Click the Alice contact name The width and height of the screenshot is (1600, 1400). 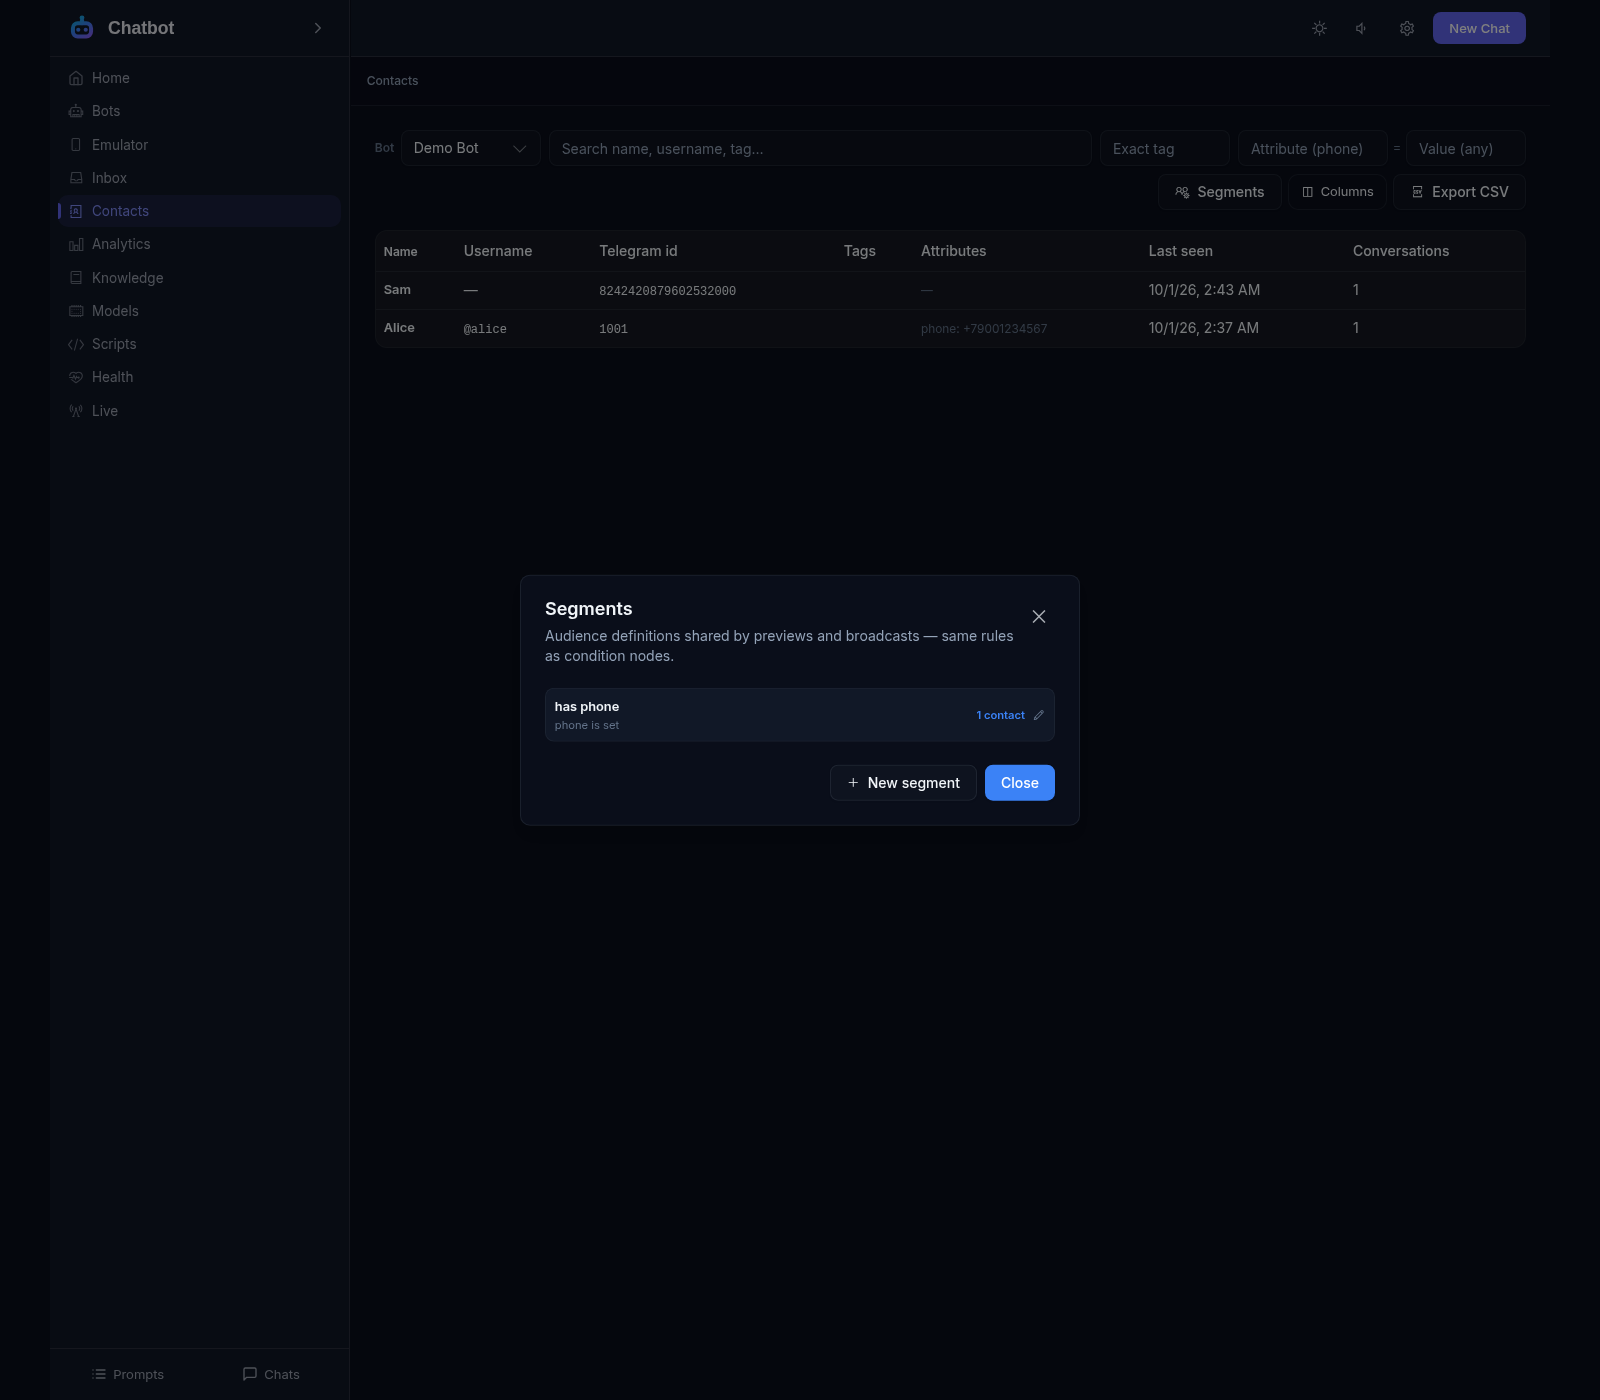[x=399, y=328]
